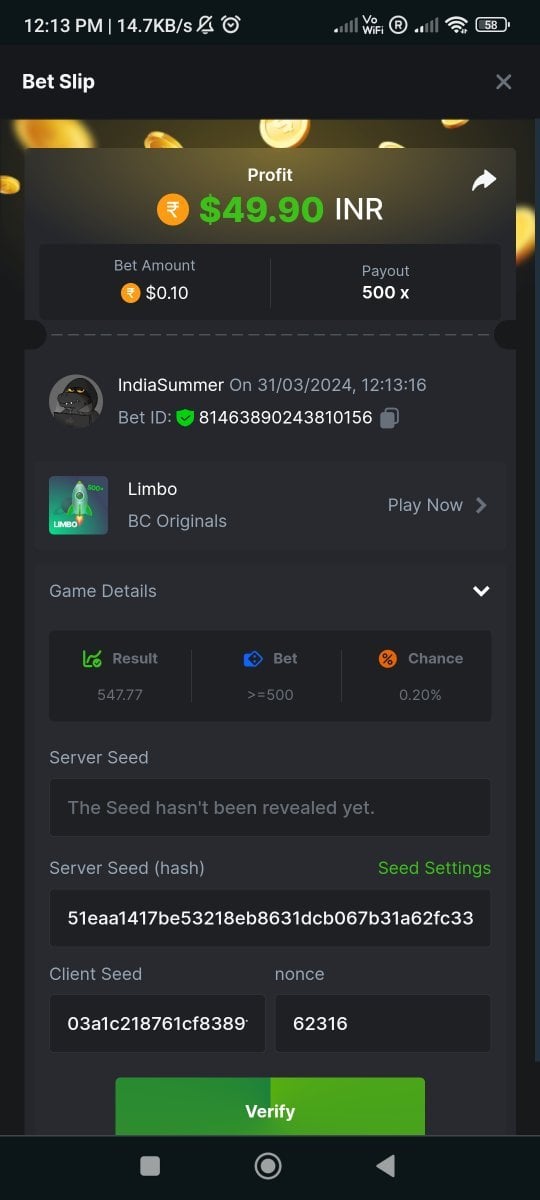Copy the Bet ID with copy icon
The height and width of the screenshot is (1200, 540).
(x=390, y=418)
